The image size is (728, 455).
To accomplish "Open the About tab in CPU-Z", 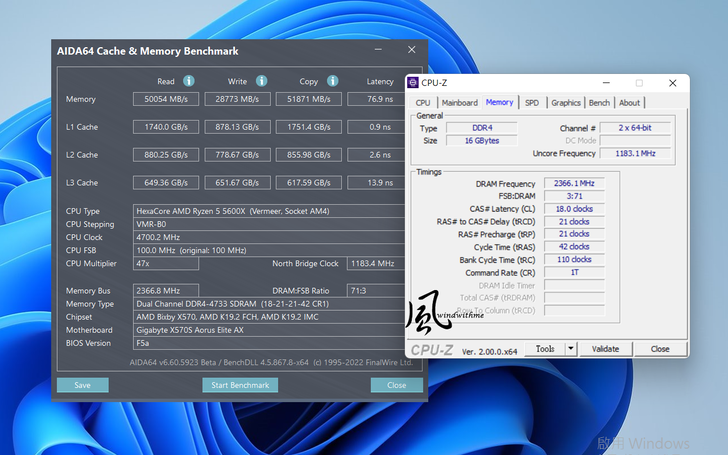I will (629, 103).
